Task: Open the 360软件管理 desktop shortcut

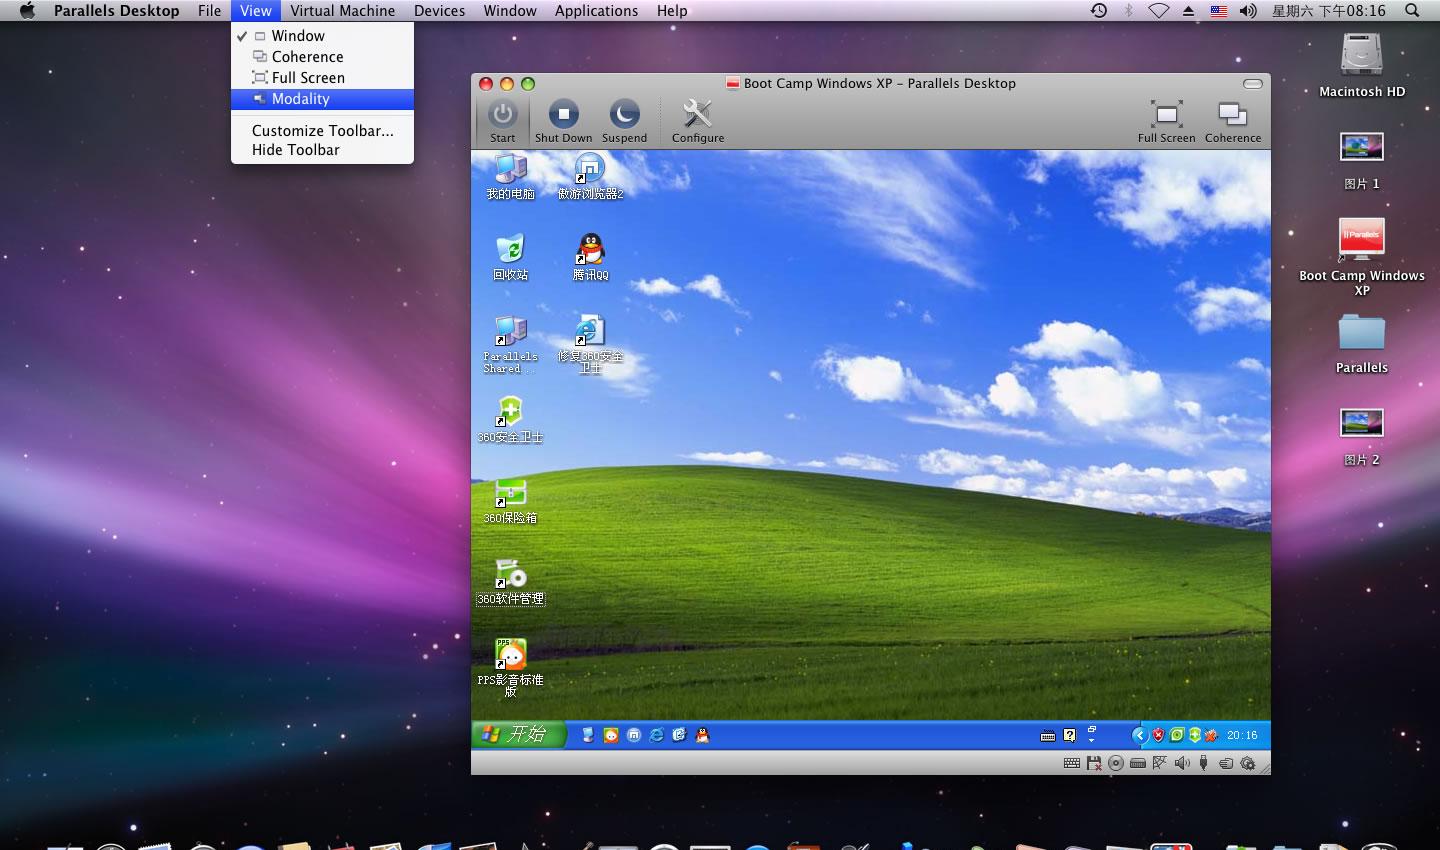Action: (x=510, y=582)
